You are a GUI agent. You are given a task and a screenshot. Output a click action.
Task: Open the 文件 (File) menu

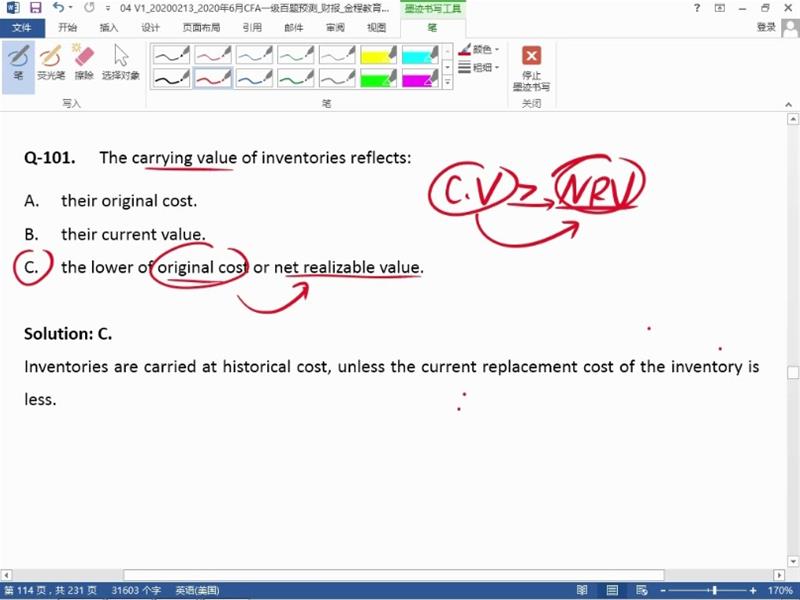coord(22,28)
